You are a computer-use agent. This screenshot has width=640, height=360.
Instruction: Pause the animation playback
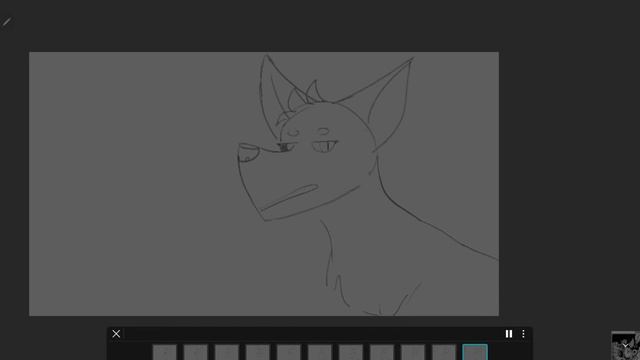[x=509, y=334]
